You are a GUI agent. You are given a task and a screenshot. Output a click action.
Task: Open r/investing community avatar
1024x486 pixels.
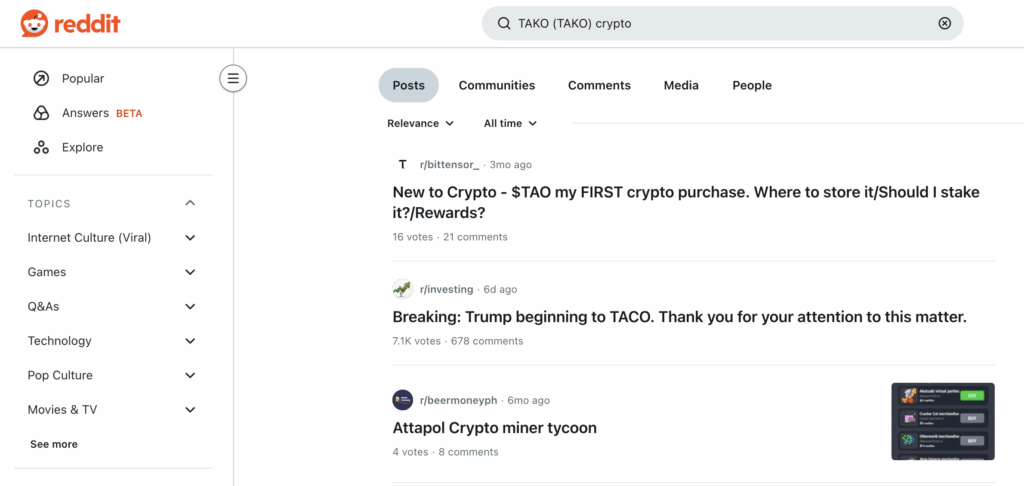[x=402, y=289]
